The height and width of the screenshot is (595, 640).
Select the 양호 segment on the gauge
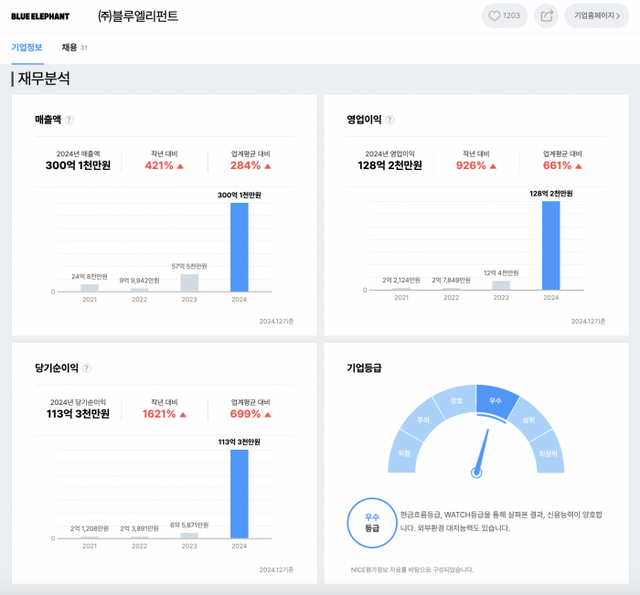pyautogui.click(x=457, y=400)
